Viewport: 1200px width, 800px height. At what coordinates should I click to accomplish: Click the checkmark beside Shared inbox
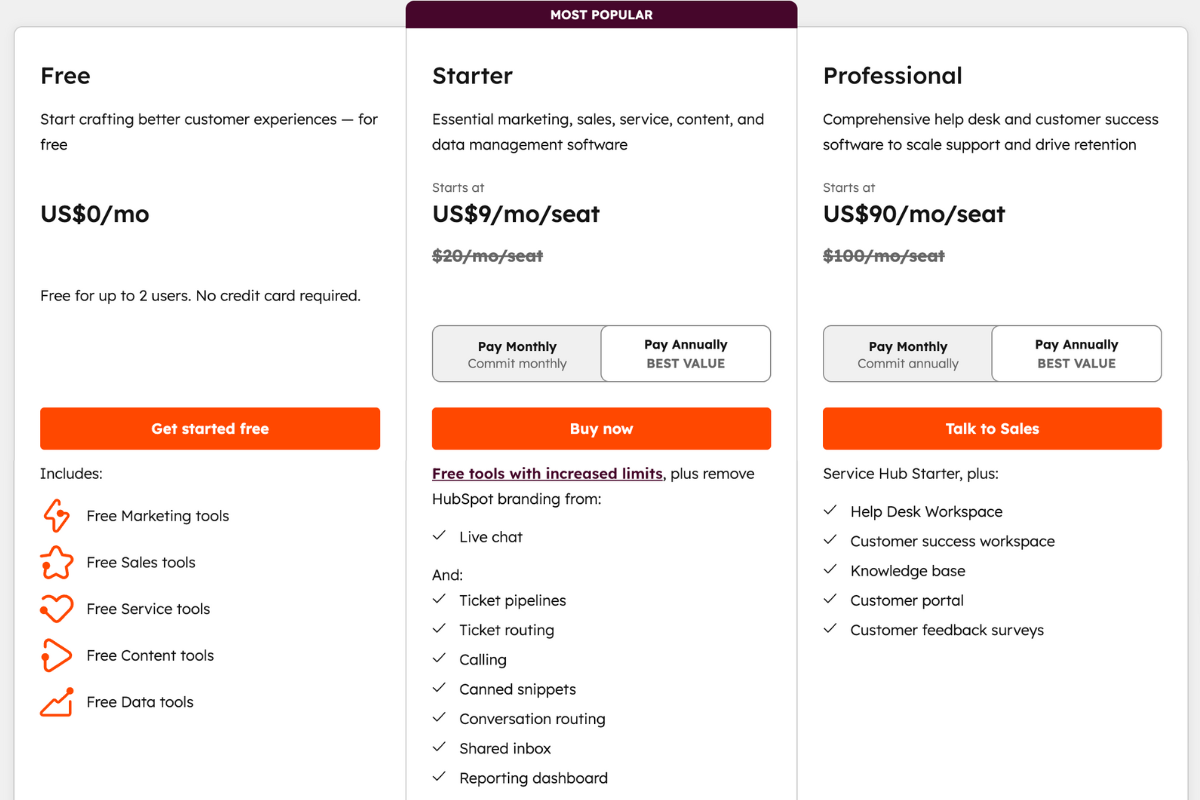(439, 748)
